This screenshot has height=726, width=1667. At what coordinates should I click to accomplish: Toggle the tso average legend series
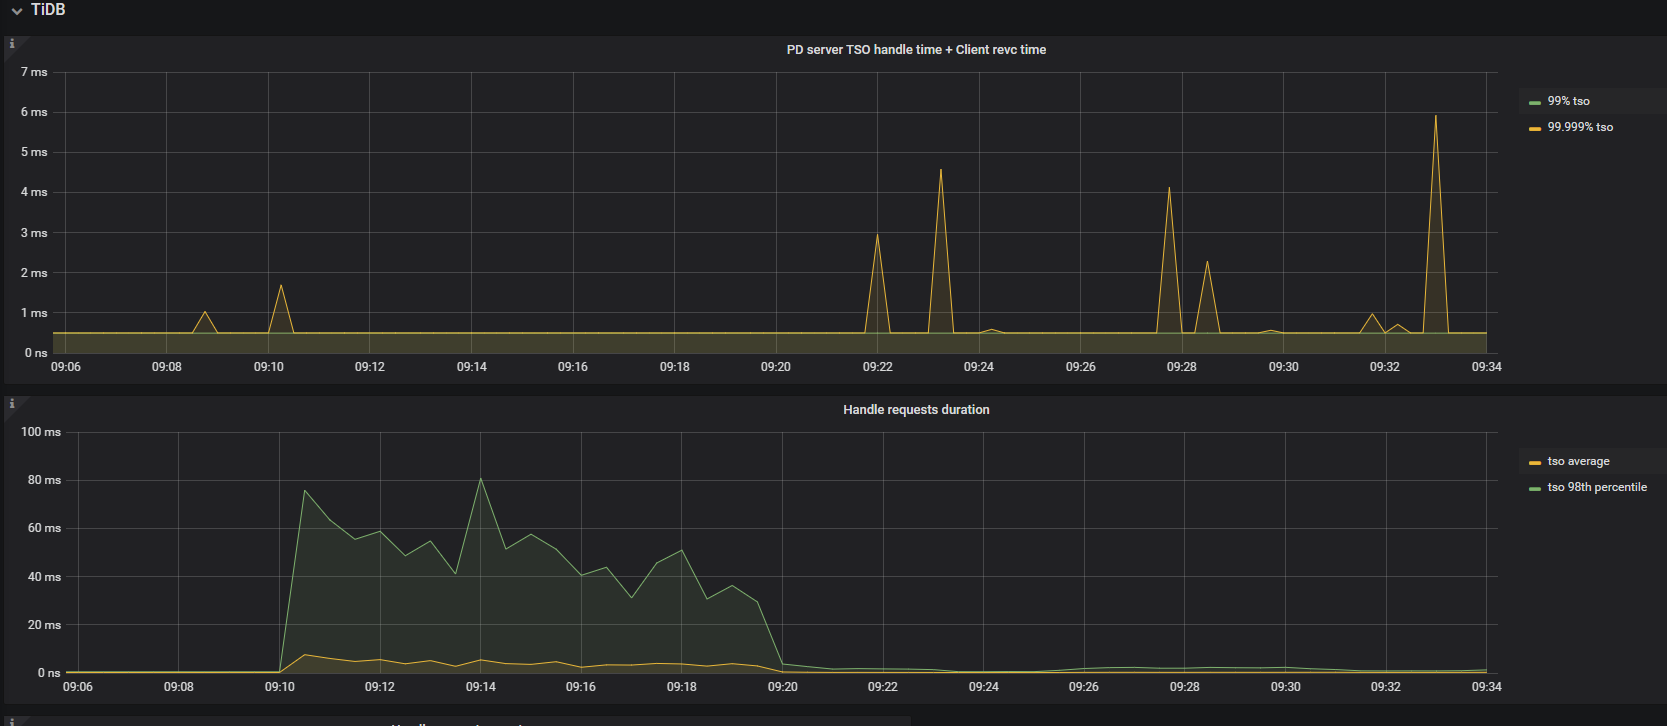(1578, 461)
